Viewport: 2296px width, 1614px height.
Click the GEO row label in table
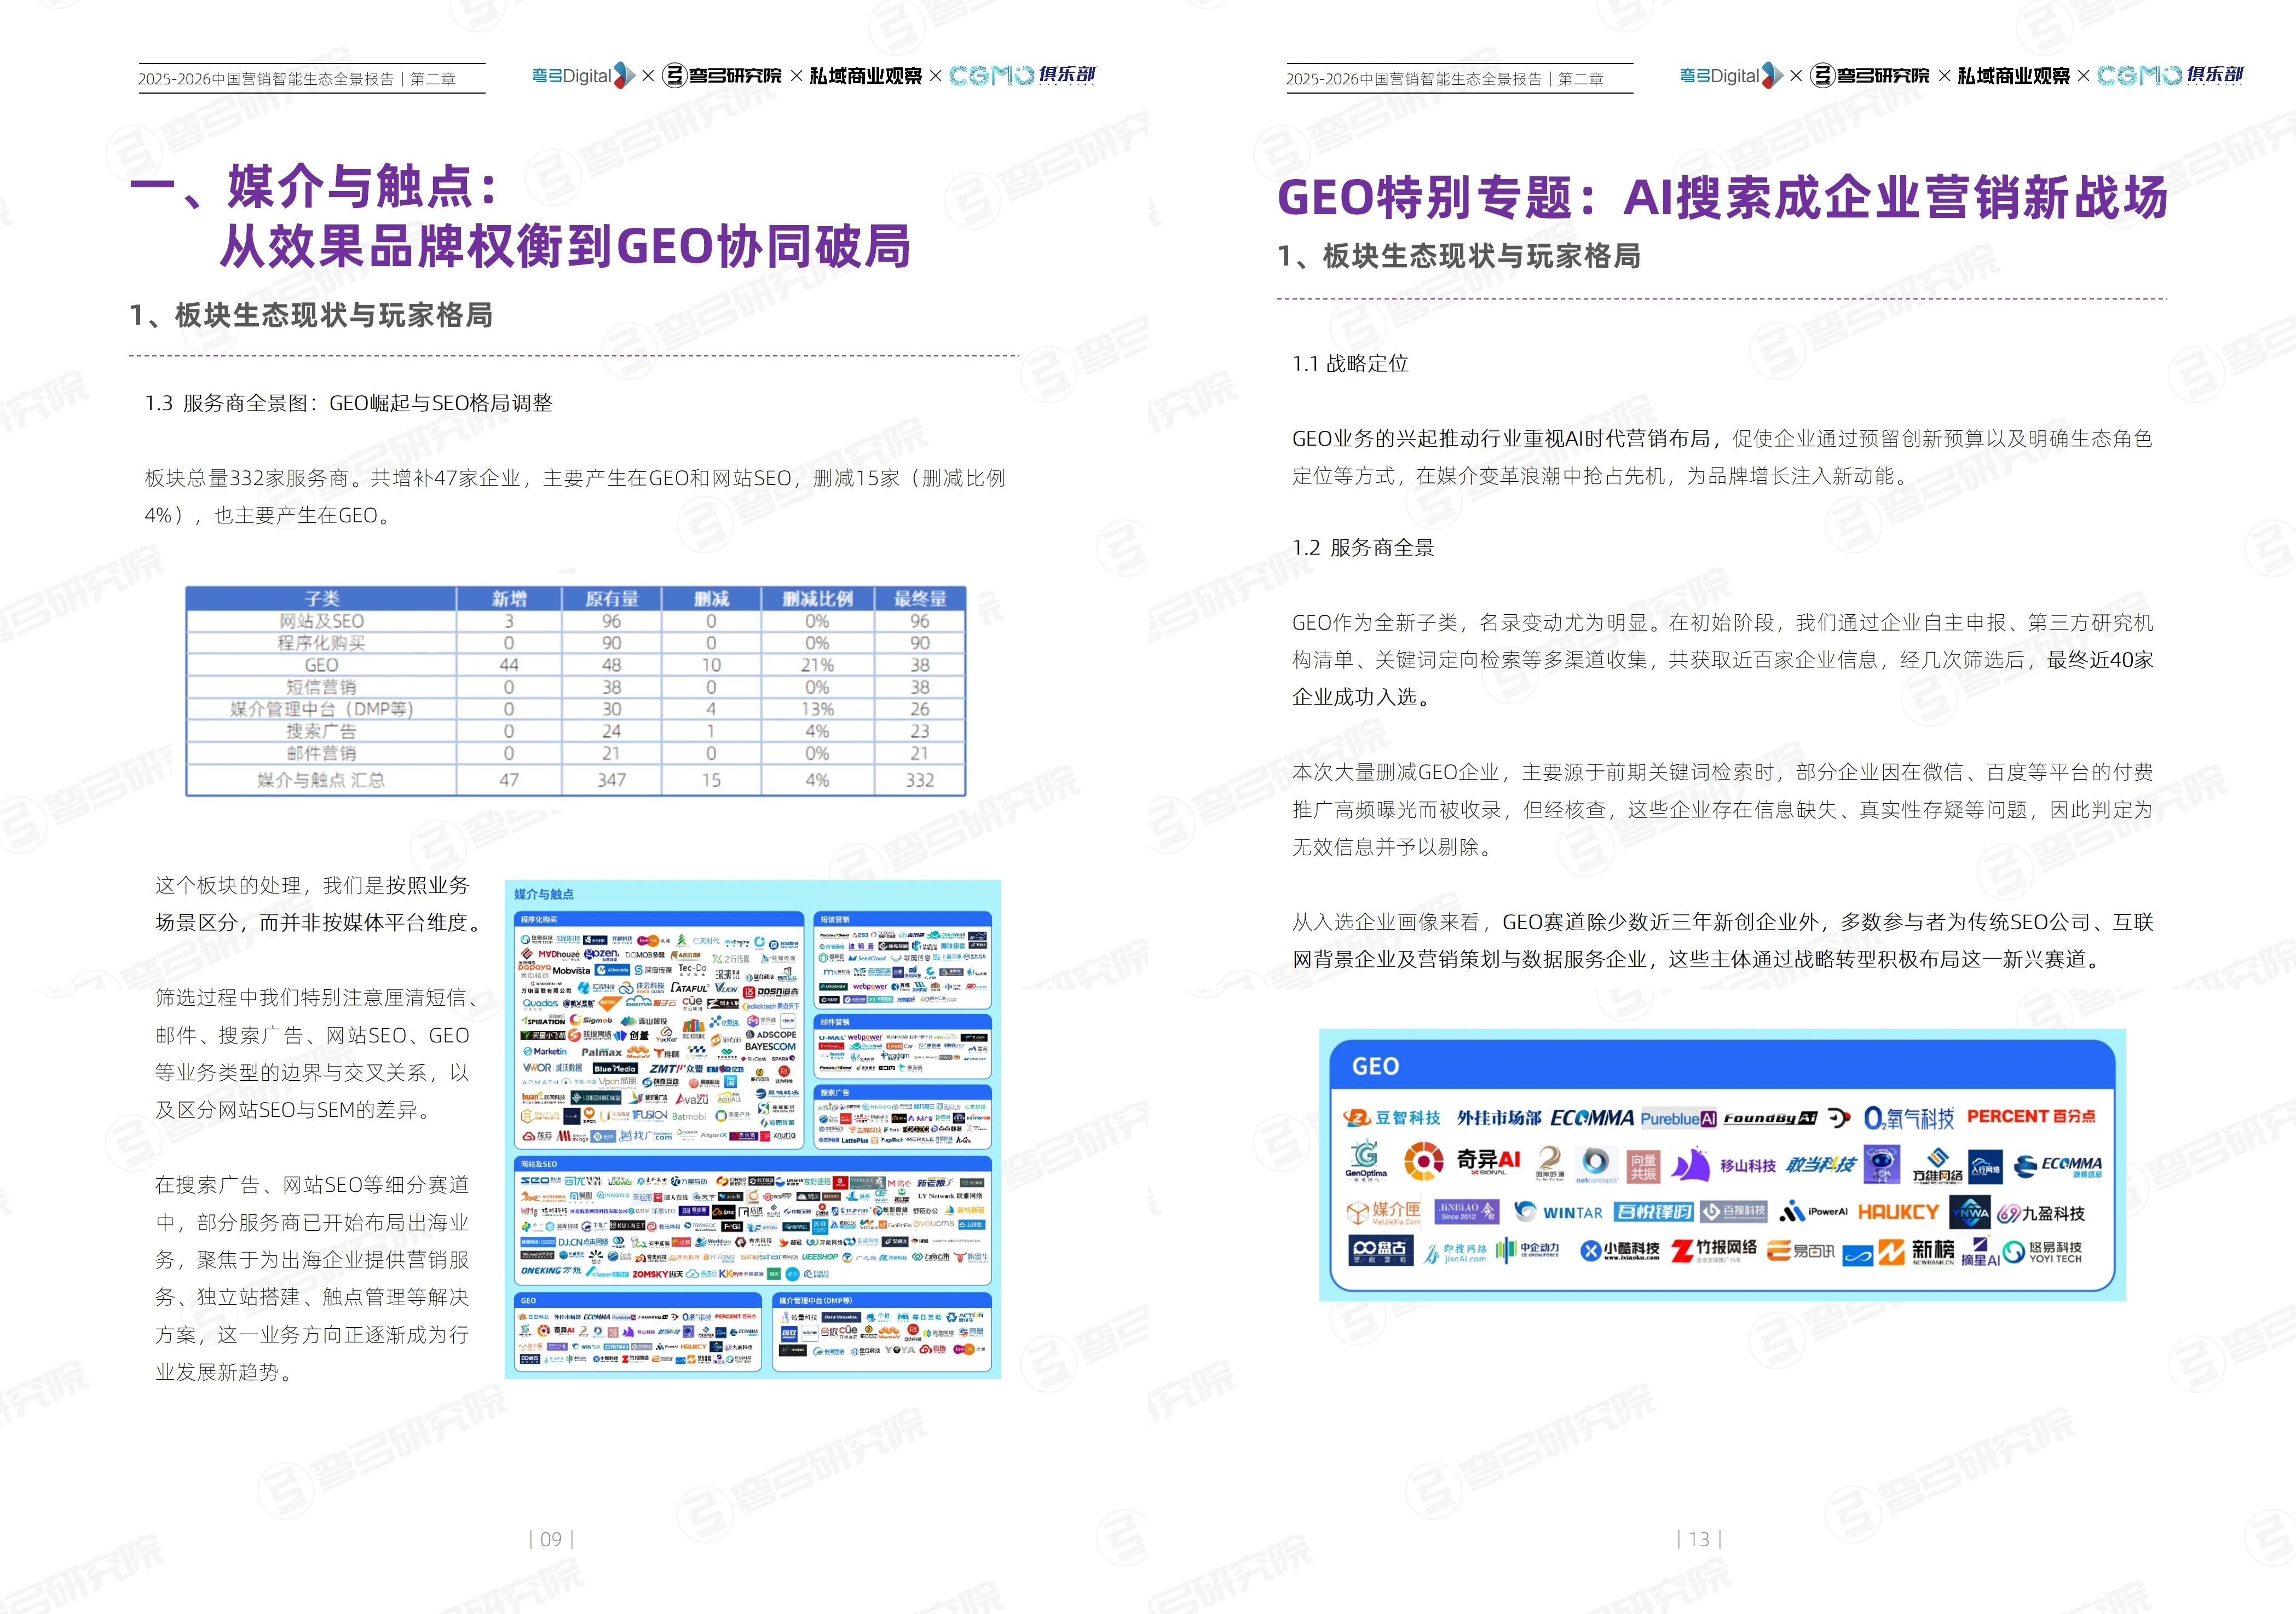point(321,665)
